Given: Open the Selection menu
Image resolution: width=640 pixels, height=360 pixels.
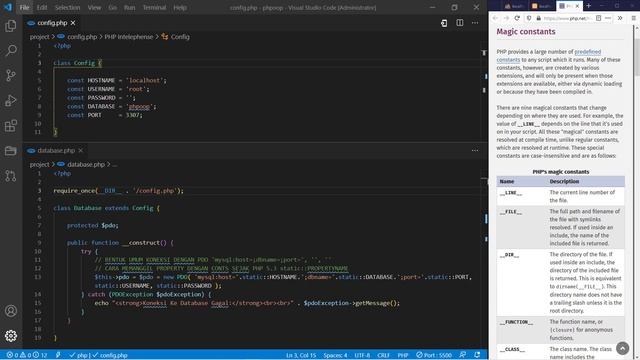Looking at the screenshot, I should click(67, 7).
